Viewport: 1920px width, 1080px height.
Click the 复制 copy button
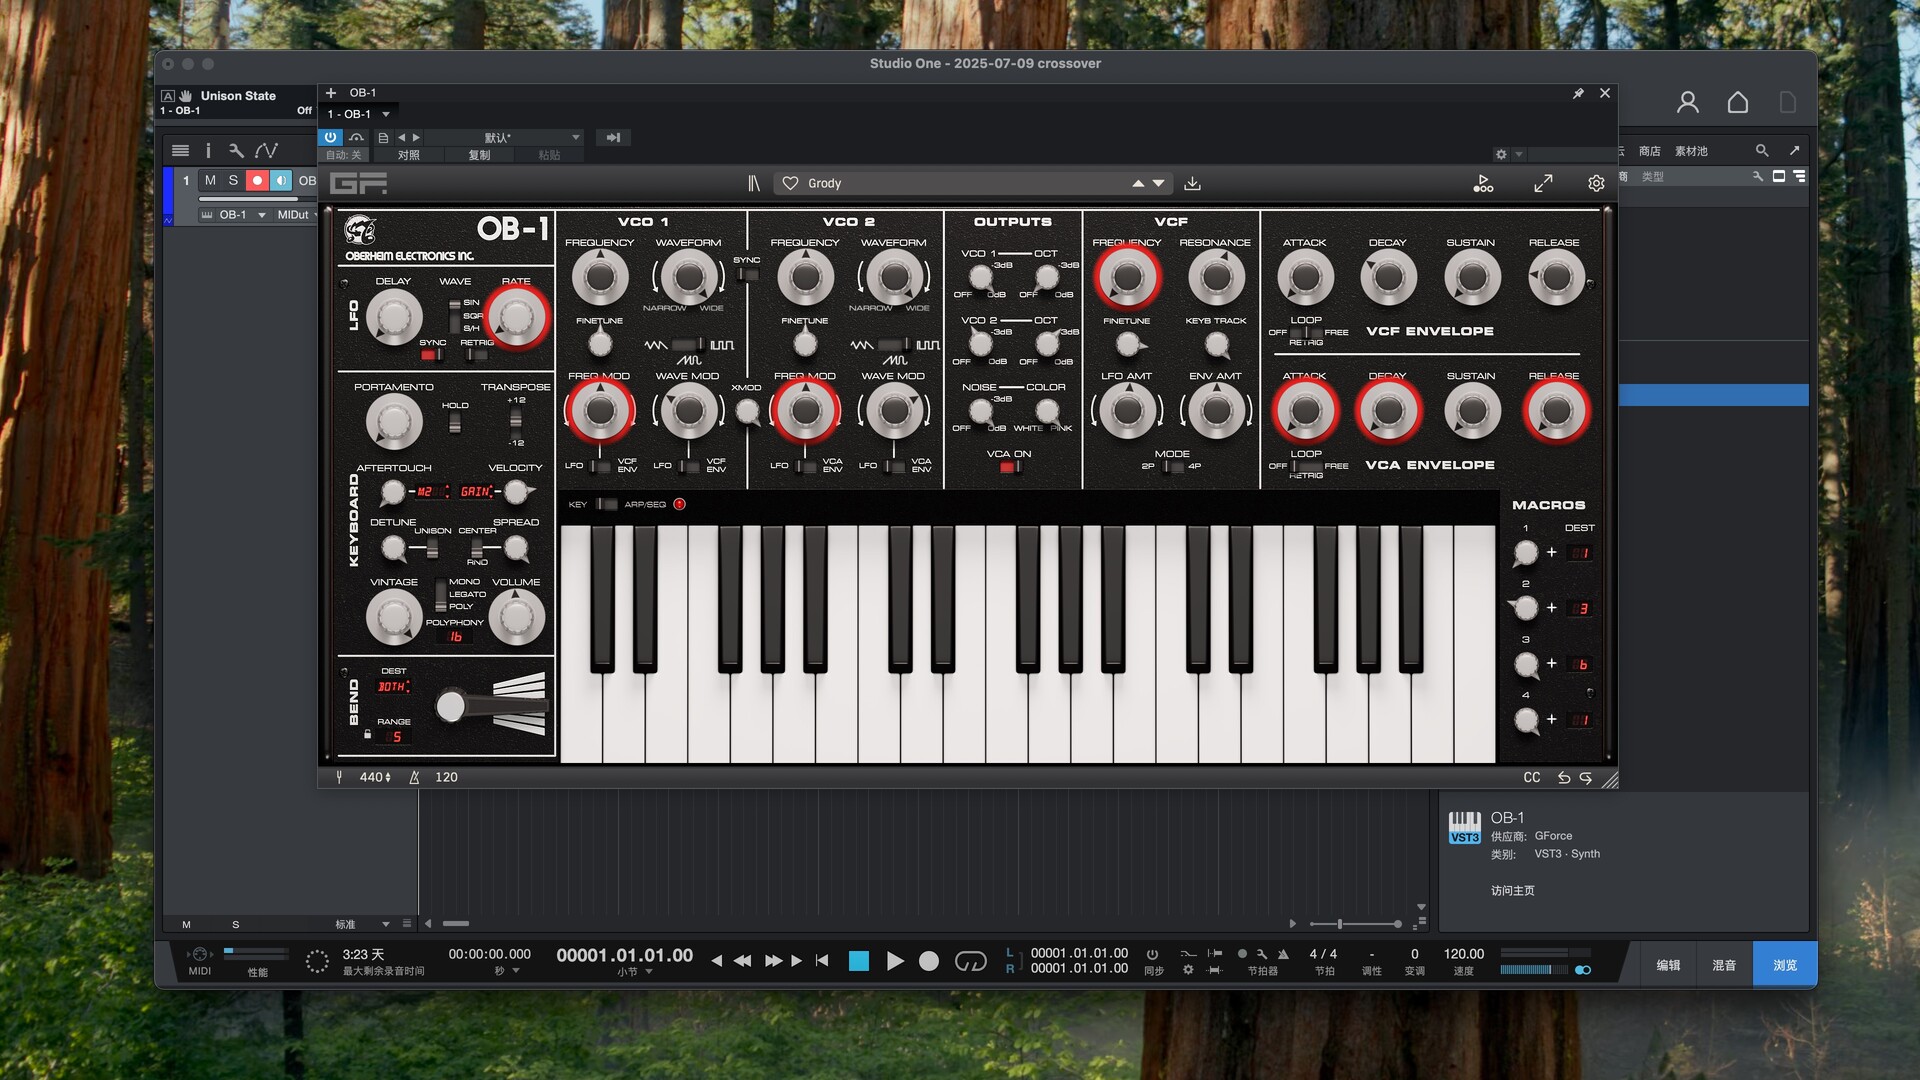point(479,155)
